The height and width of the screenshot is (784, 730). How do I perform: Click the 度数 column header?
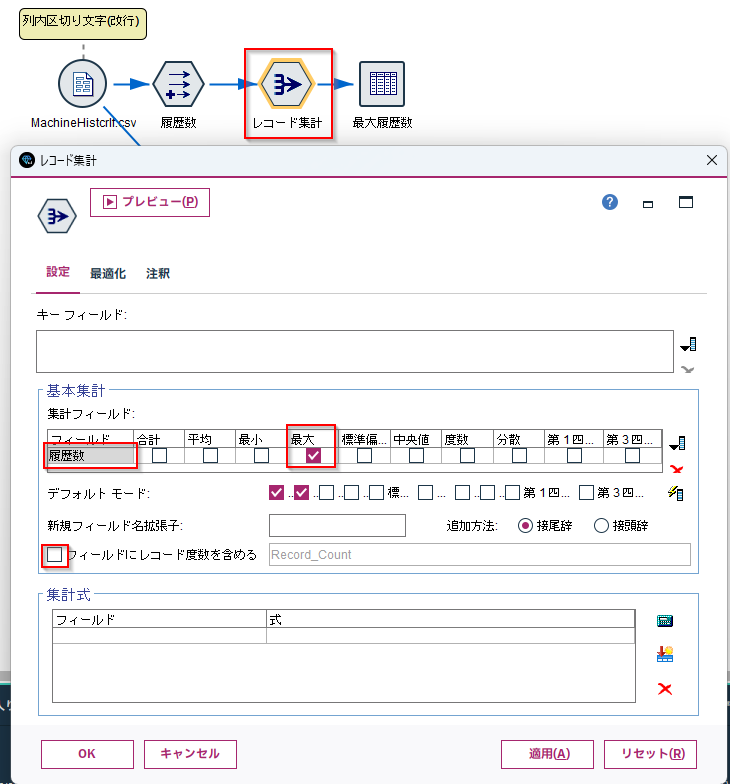click(468, 439)
